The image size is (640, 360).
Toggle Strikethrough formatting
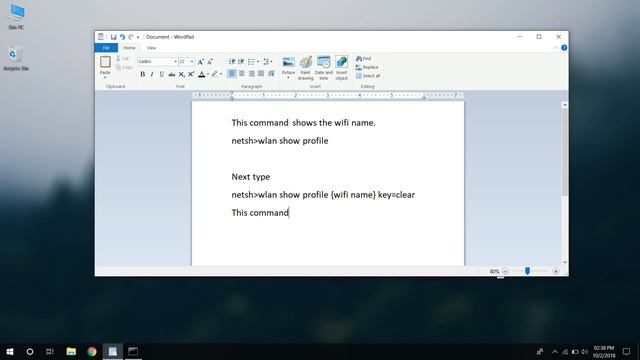click(x=172, y=74)
